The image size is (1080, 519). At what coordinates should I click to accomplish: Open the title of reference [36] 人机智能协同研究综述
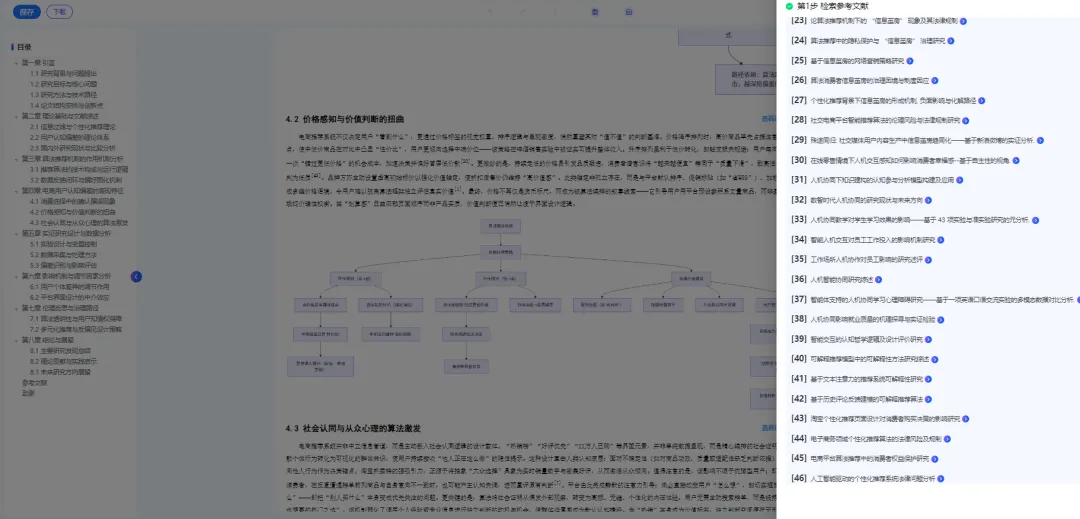[x=842, y=279]
